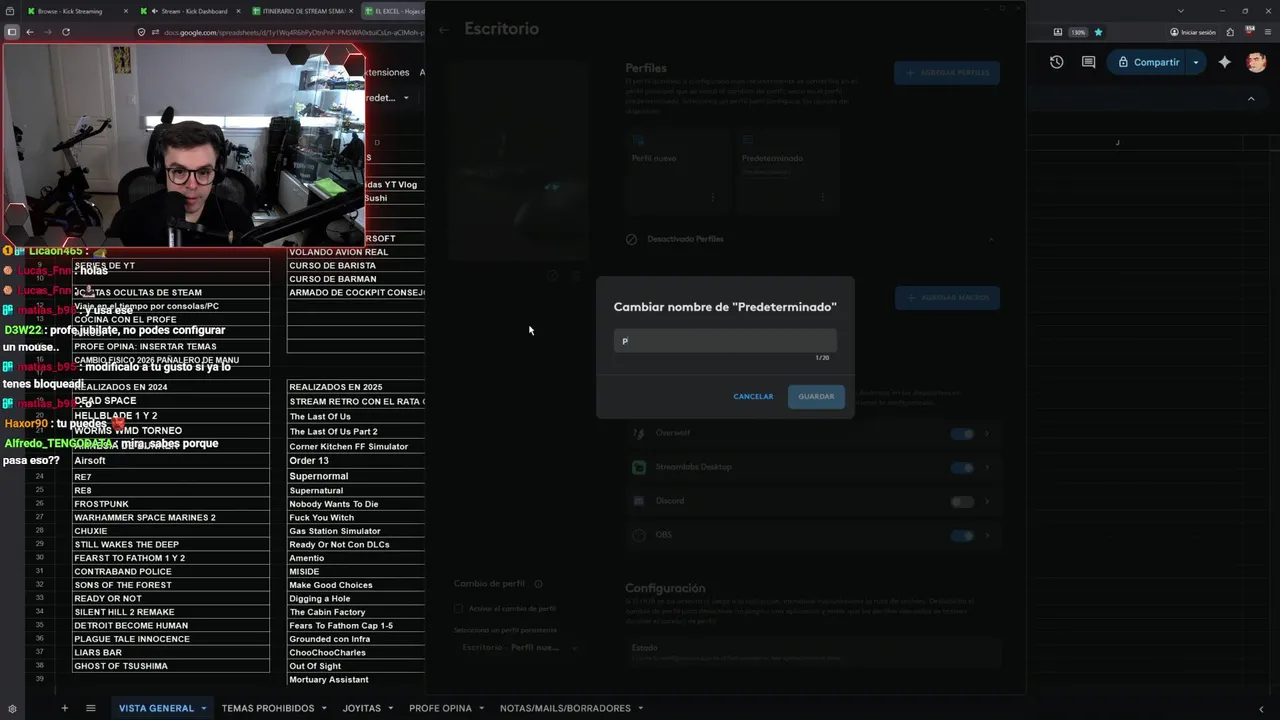
Task: Click the Discord app icon
Action: click(x=639, y=501)
